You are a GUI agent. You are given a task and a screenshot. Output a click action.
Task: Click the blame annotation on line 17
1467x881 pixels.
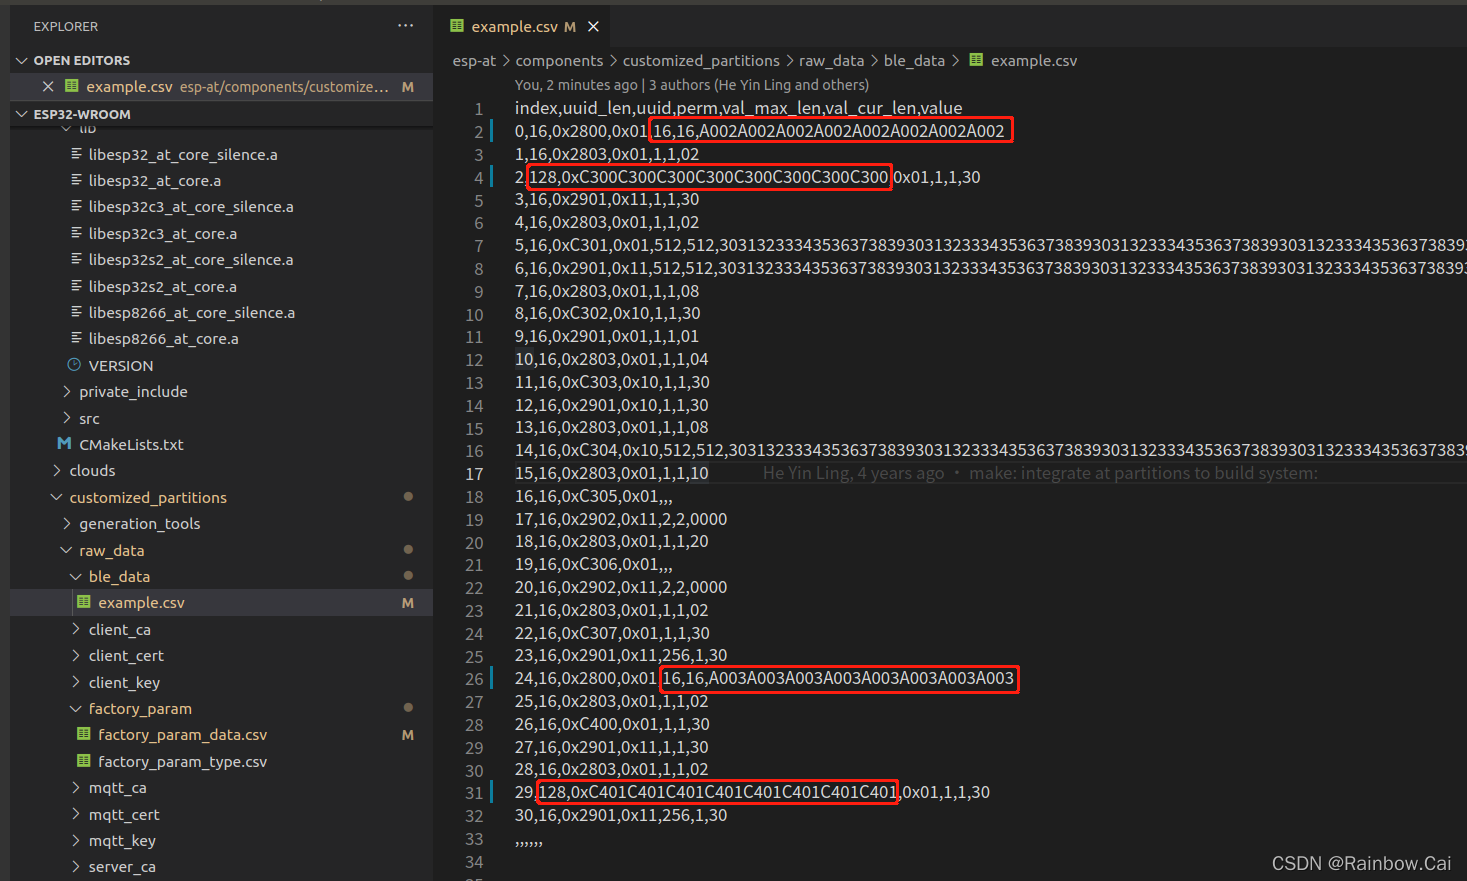pyautogui.click(x=1040, y=473)
